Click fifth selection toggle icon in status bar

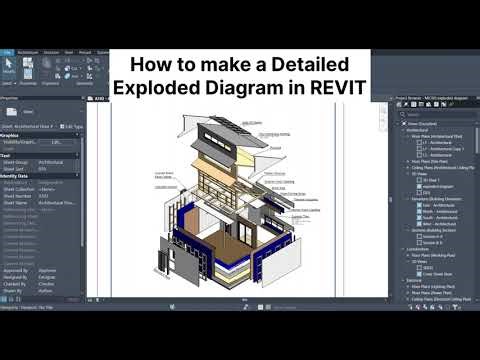pyautogui.click(x=440, y=307)
